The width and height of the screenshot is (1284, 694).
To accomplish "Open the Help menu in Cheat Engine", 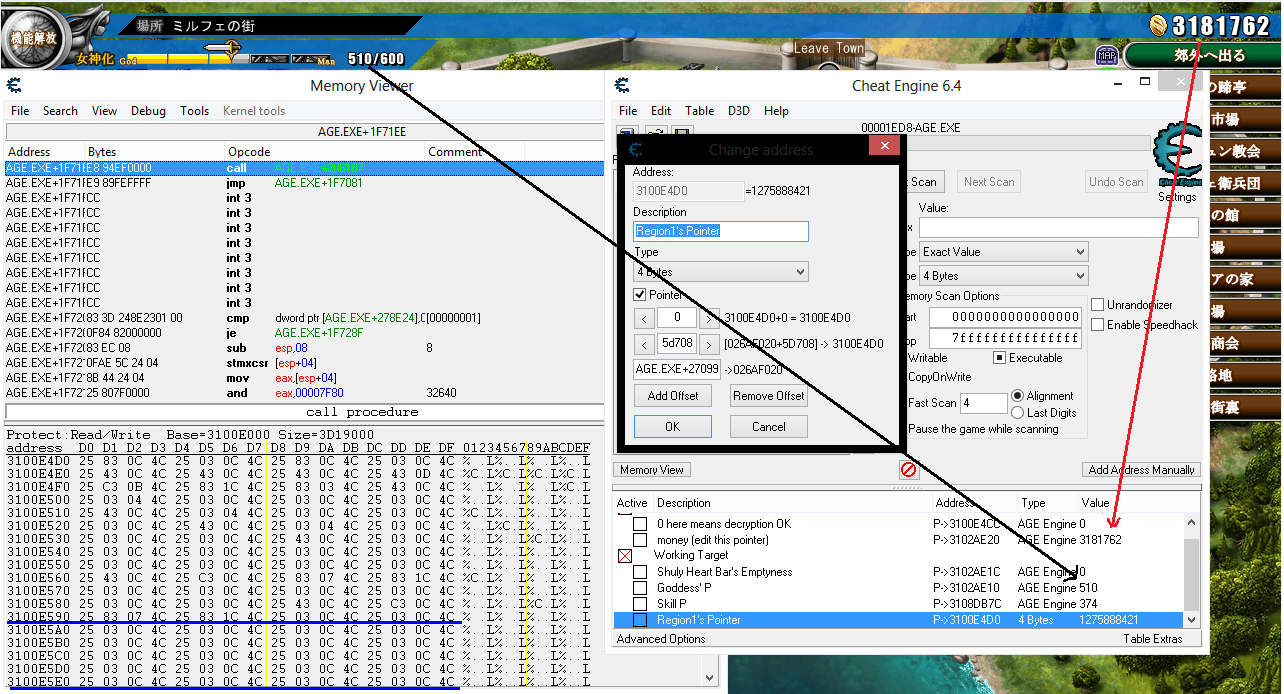I will tap(776, 111).
